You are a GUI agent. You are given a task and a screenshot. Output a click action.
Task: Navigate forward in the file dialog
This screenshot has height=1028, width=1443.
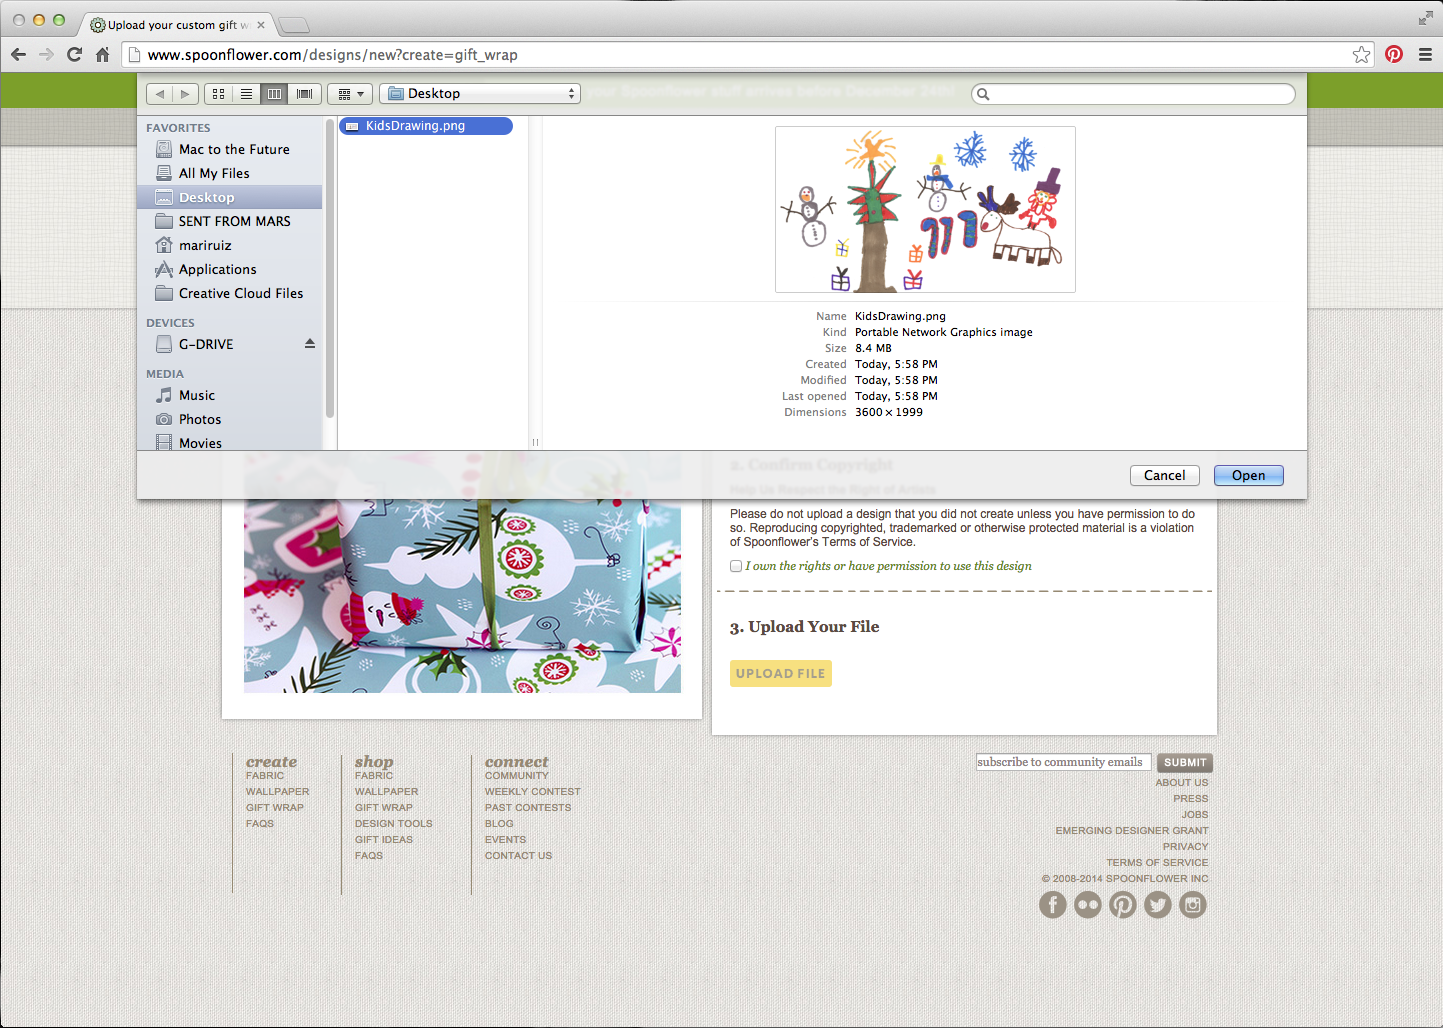185,94
